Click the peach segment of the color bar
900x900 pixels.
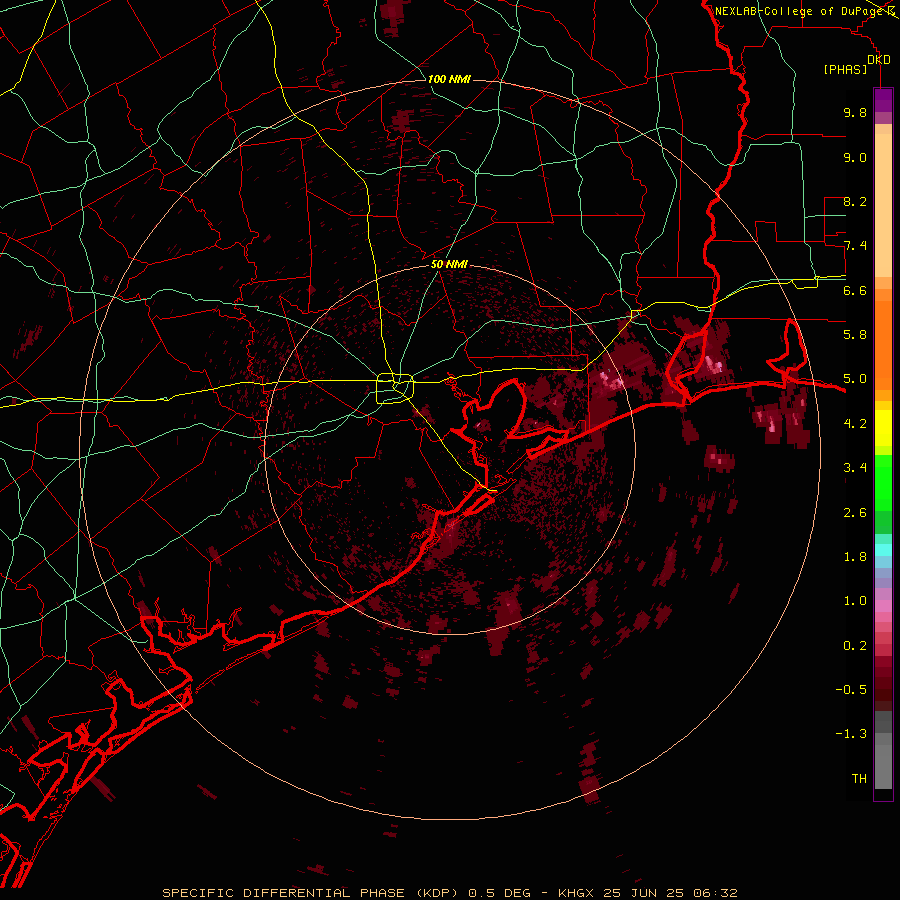point(883,205)
